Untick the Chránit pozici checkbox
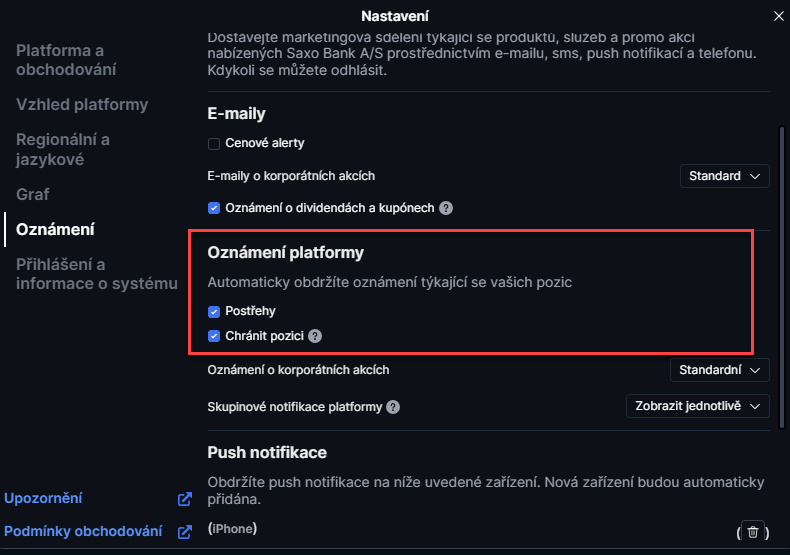Screen dimensions: 790x555 tap(214, 337)
